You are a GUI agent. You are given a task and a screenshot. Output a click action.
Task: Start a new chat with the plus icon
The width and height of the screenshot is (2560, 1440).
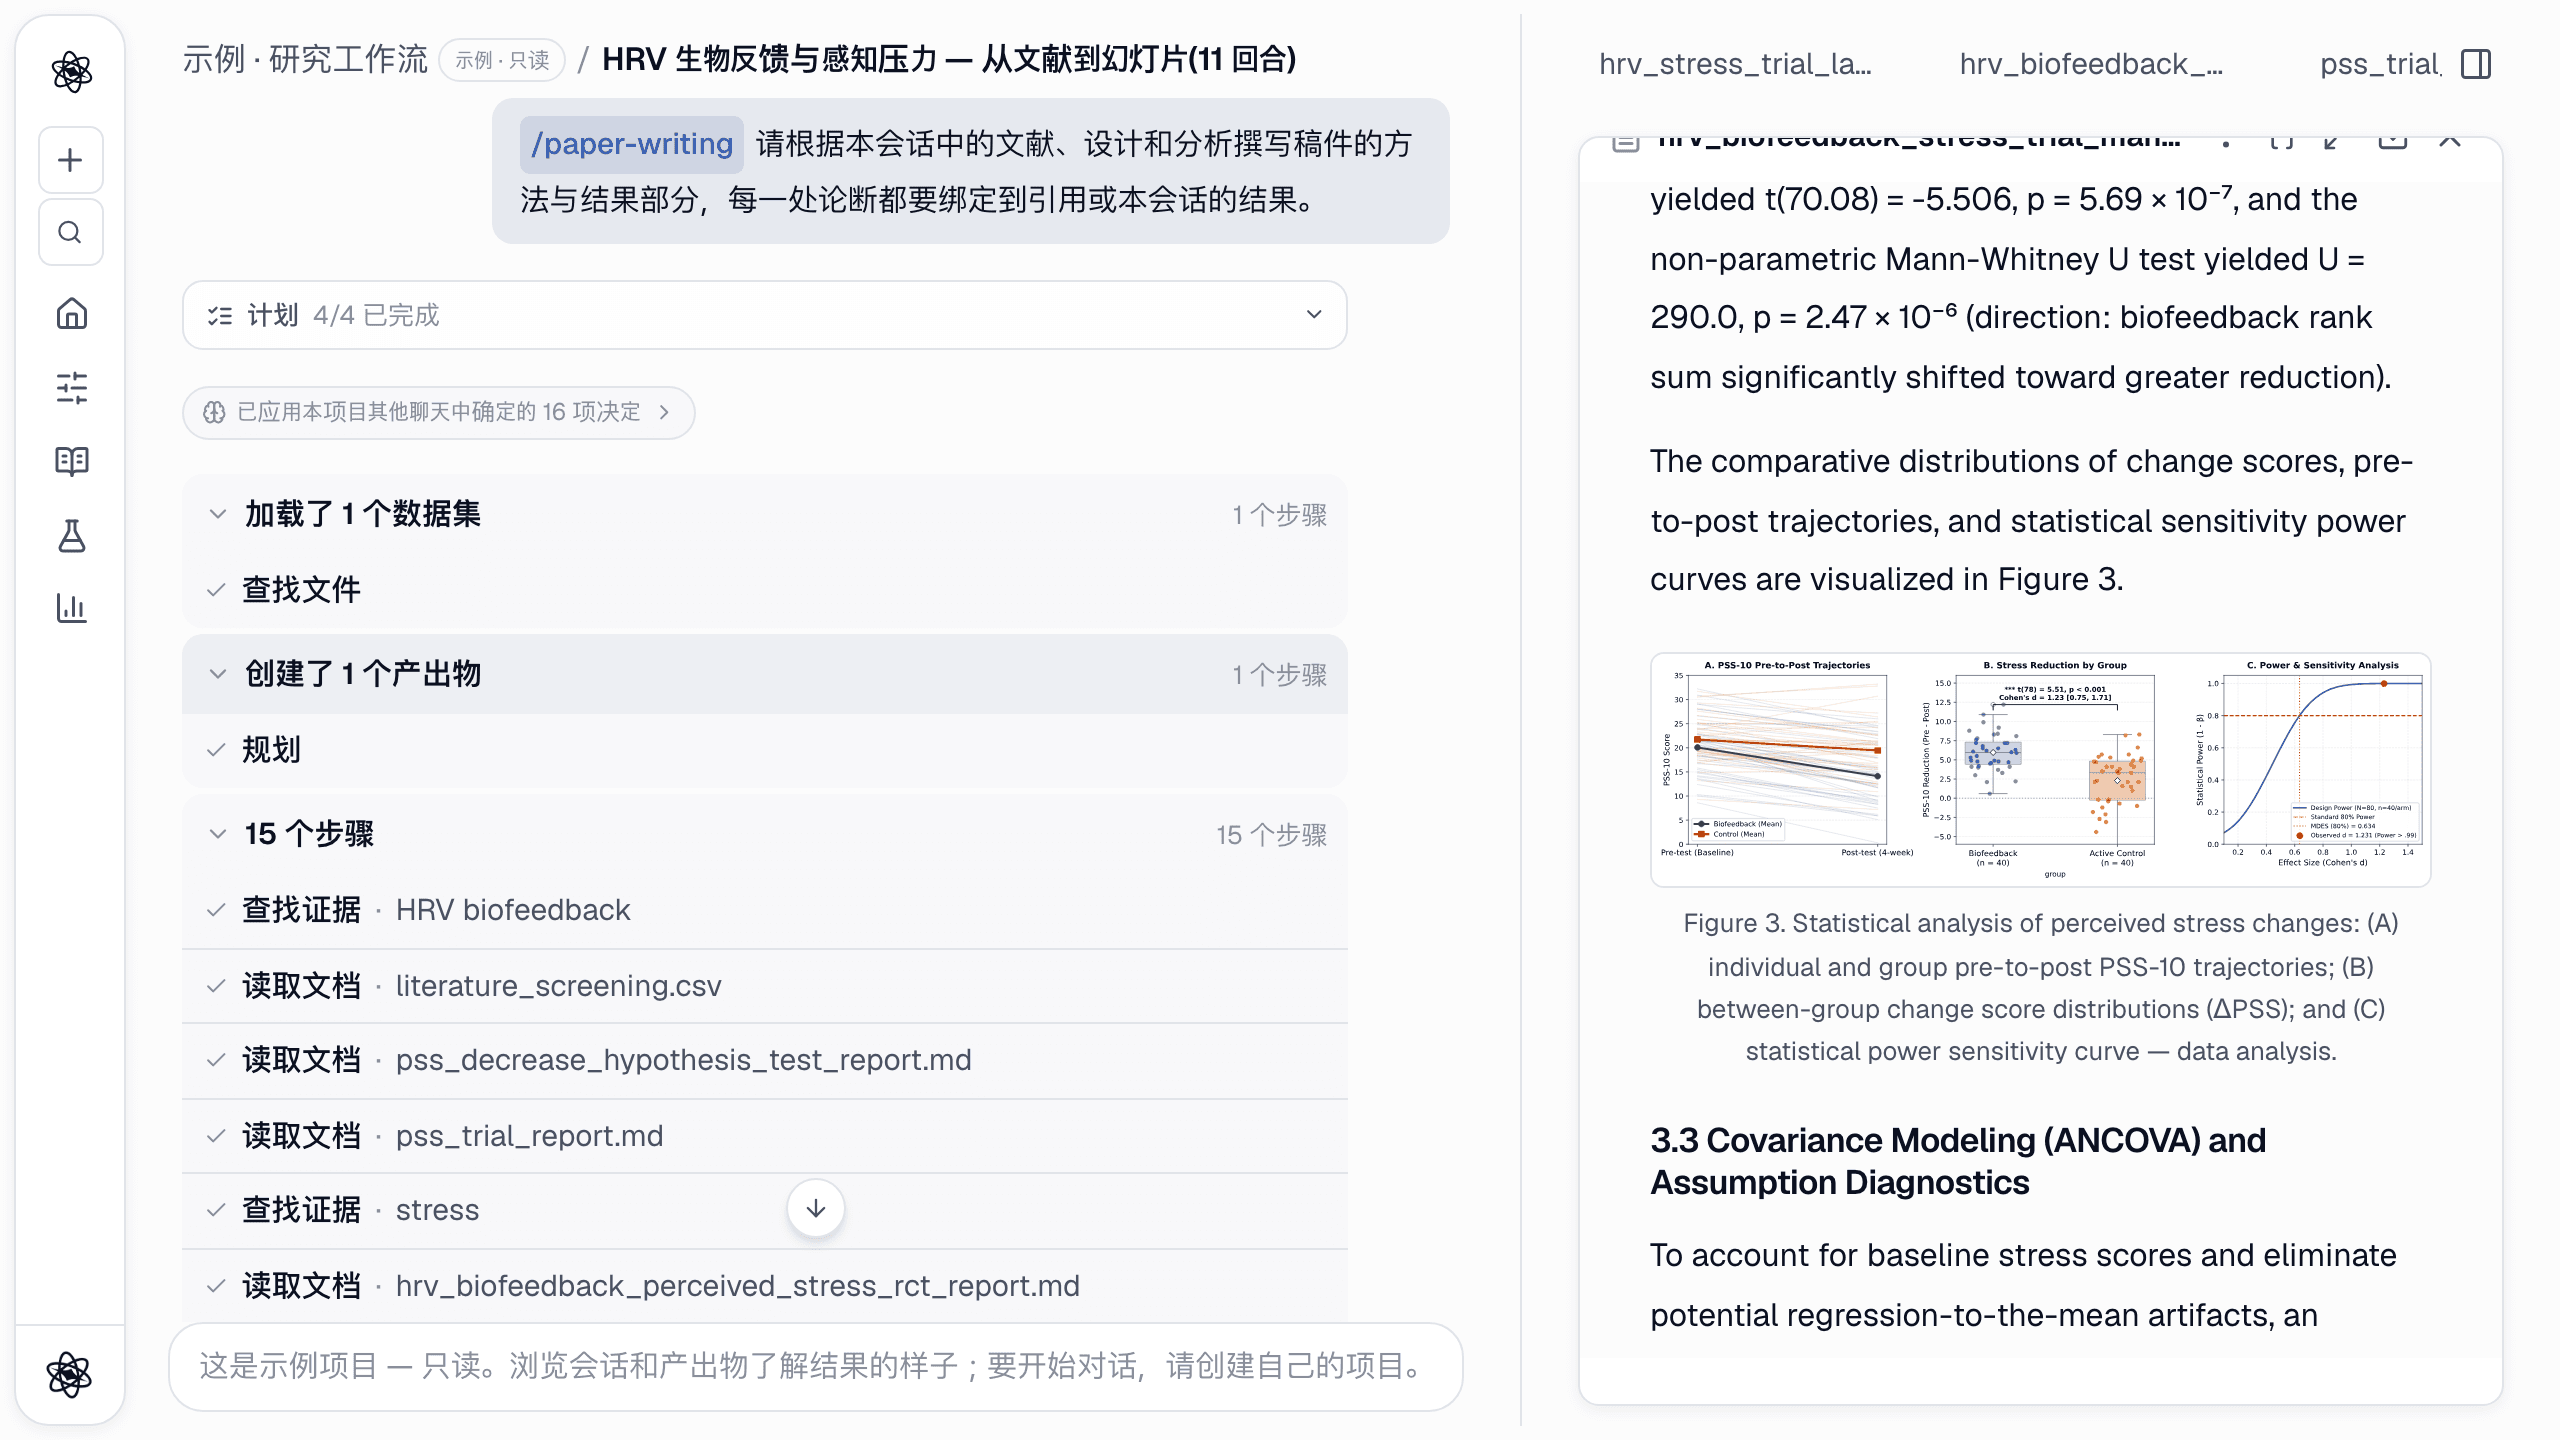tap(70, 160)
